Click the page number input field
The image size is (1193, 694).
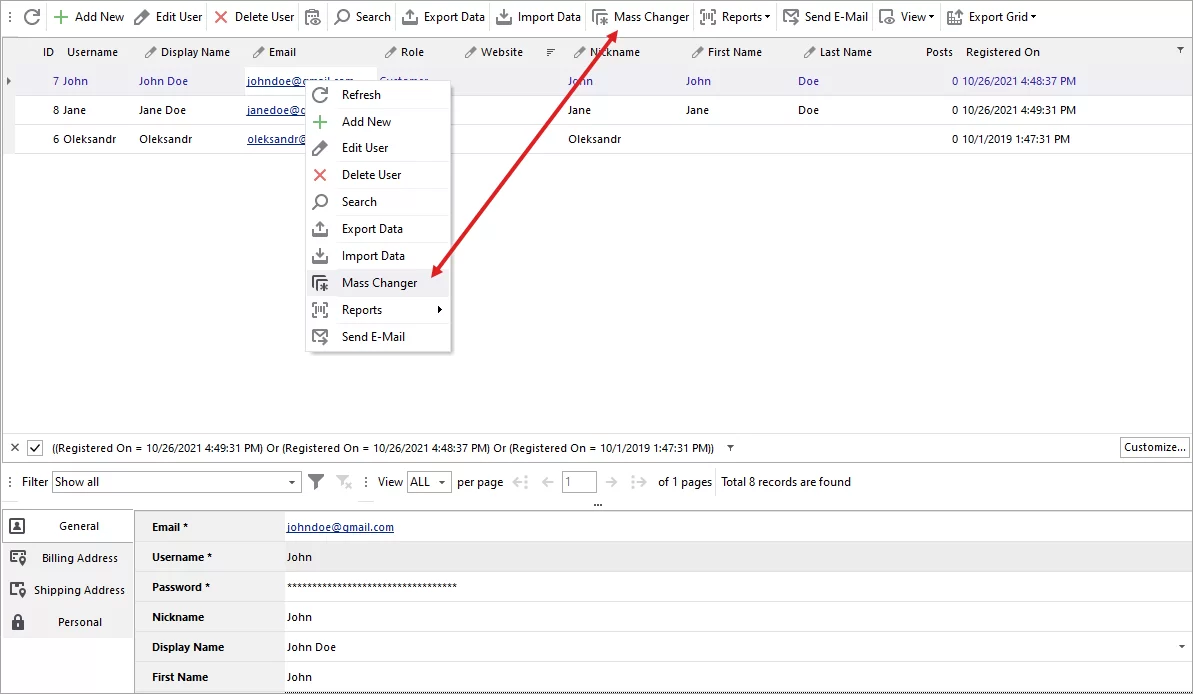579,482
